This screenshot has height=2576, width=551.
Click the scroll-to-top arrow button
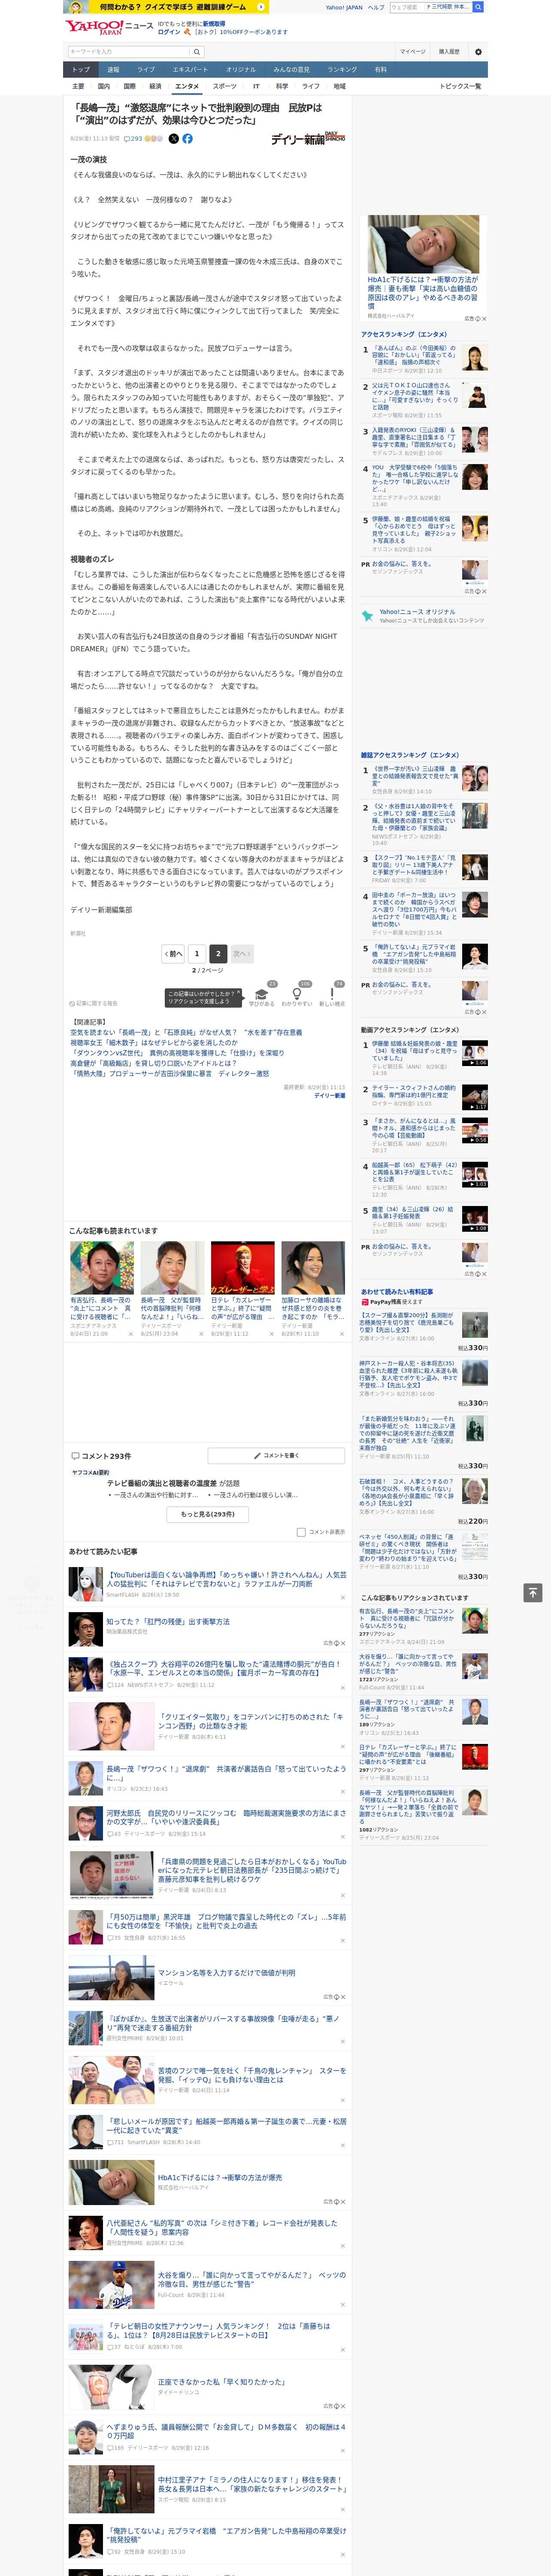(x=533, y=1593)
